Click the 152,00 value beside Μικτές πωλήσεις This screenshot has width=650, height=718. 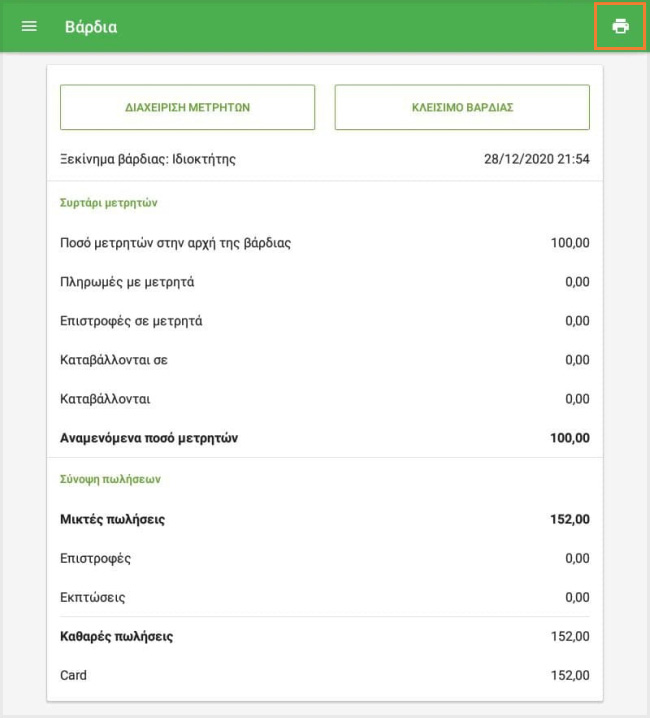tap(570, 520)
